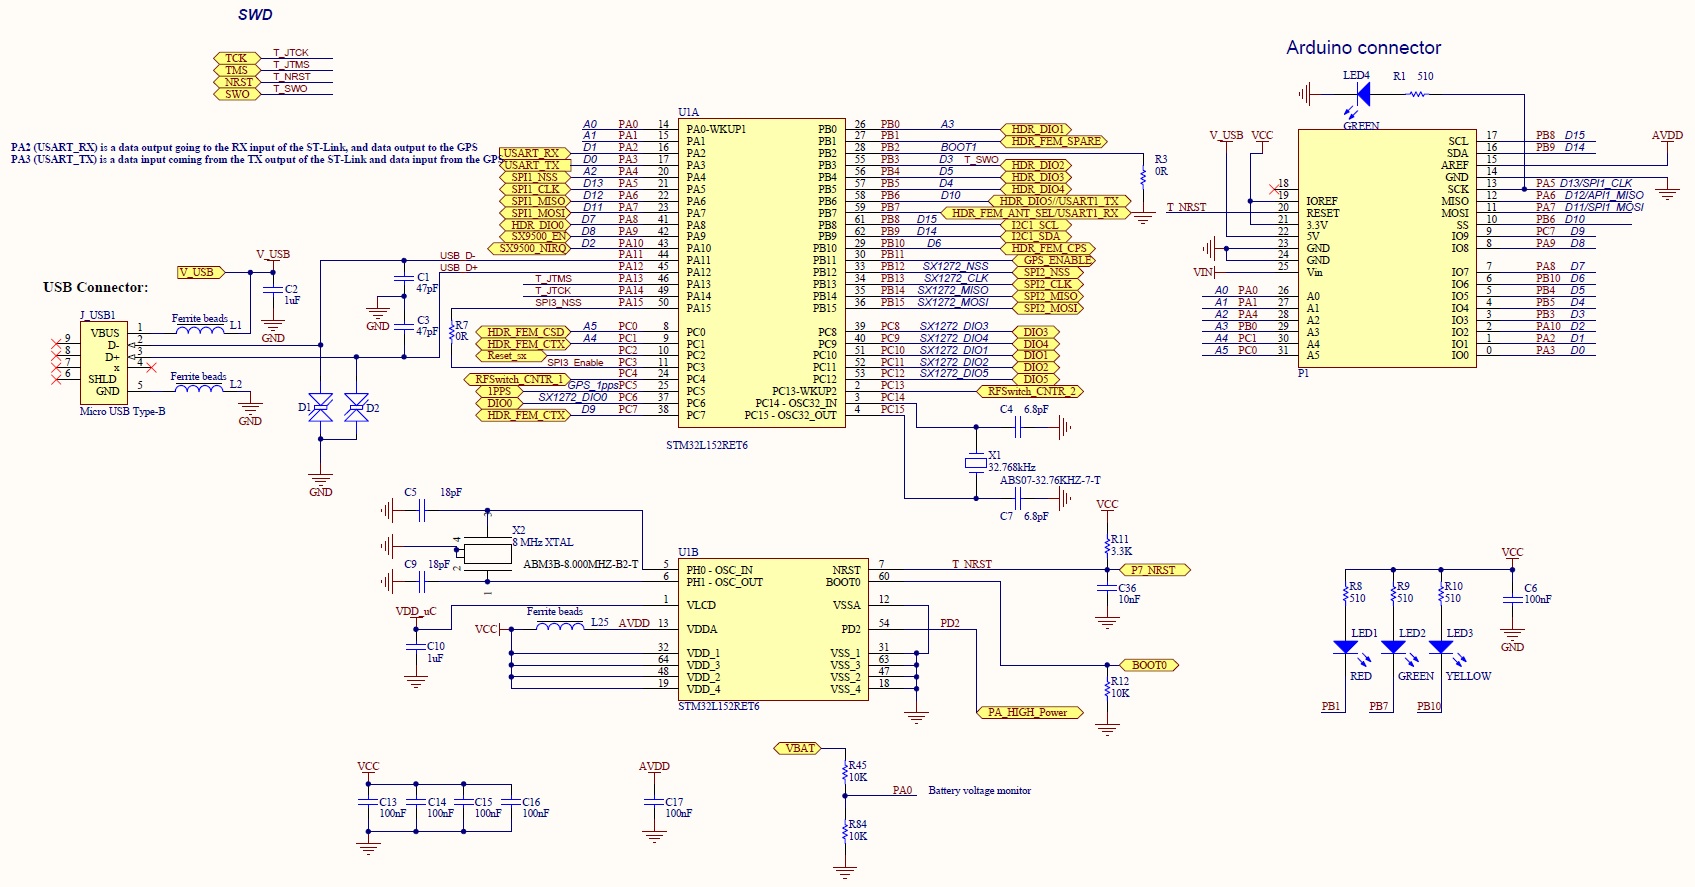The height and width of the screenshot is (887, 1695).
Task: Select the red LED1 symbol
Action: coord(1346,647)
